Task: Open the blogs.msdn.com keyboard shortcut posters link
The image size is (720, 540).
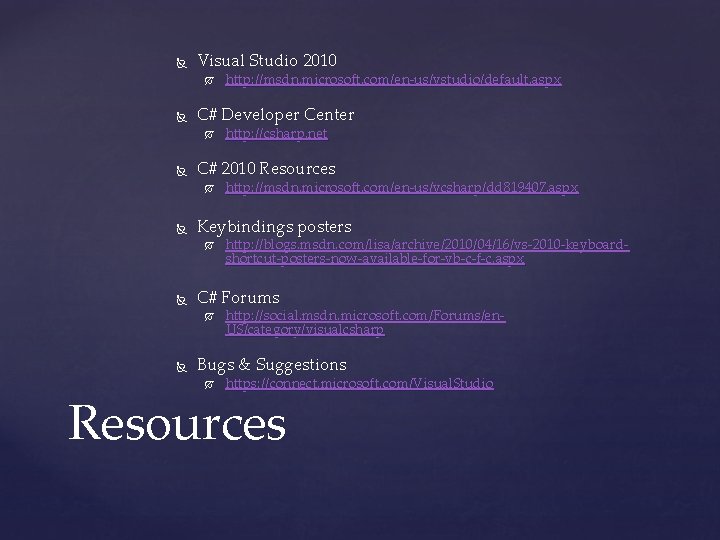Action: [427, 252]
